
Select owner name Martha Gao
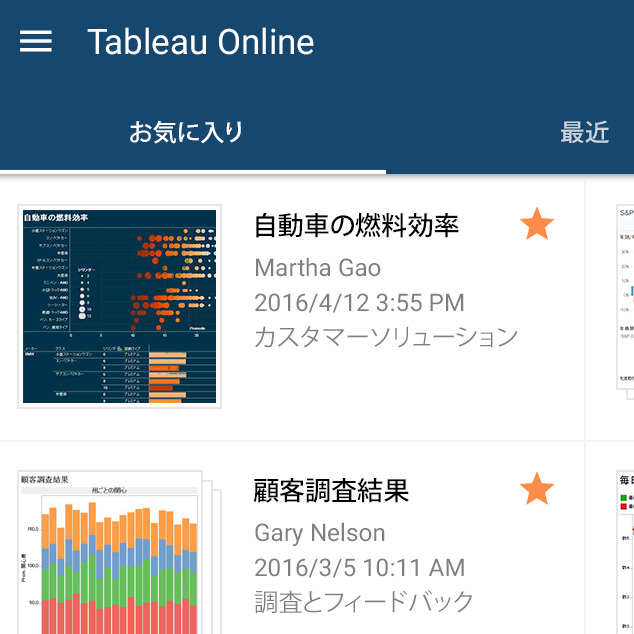coord(318,268)
